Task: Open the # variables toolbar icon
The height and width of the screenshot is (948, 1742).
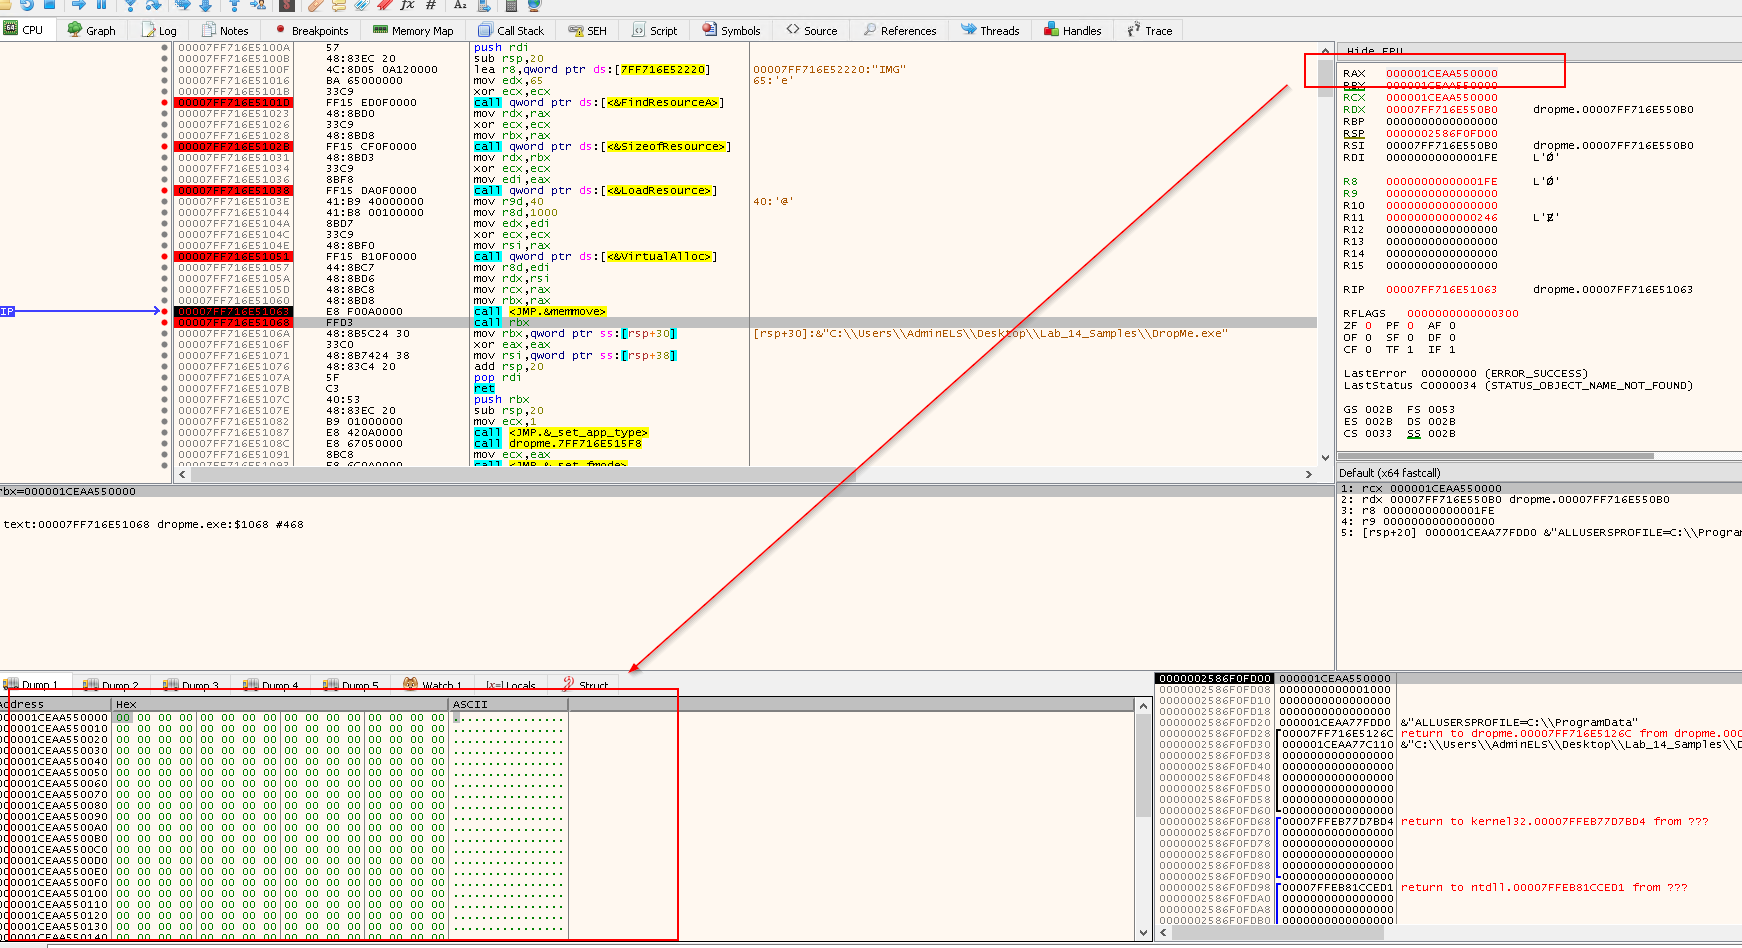Action: 431,5
